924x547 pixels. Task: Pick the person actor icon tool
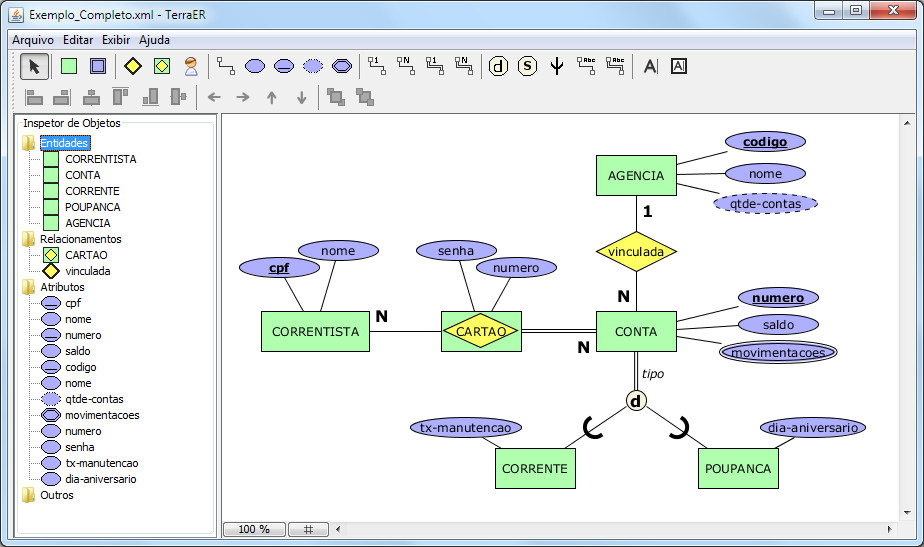[191, 66]
